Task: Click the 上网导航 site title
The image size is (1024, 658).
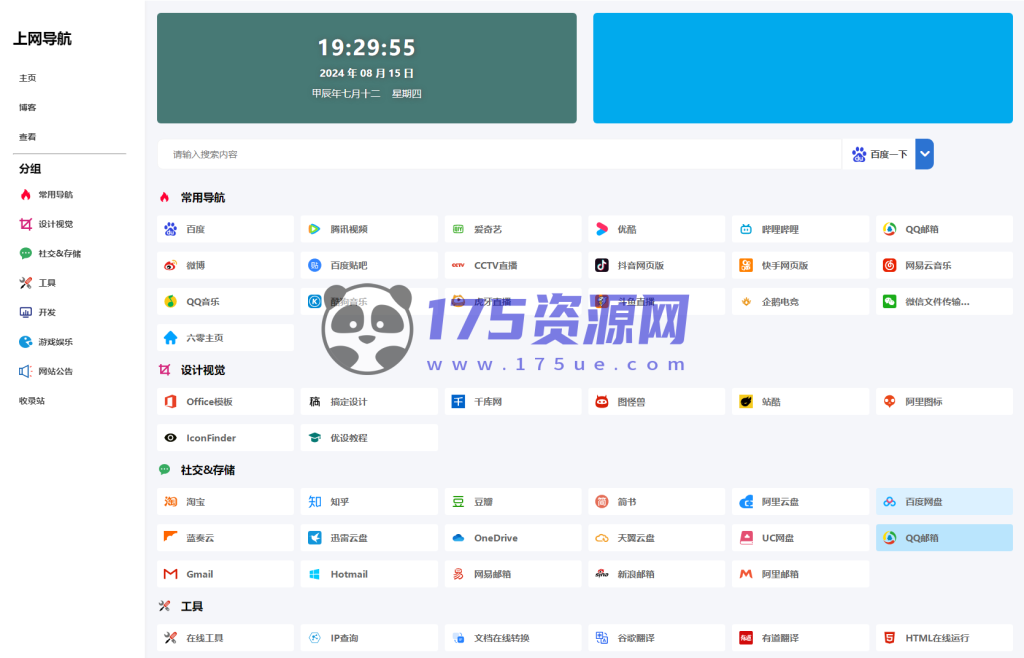Action: [x=42, y=39]
